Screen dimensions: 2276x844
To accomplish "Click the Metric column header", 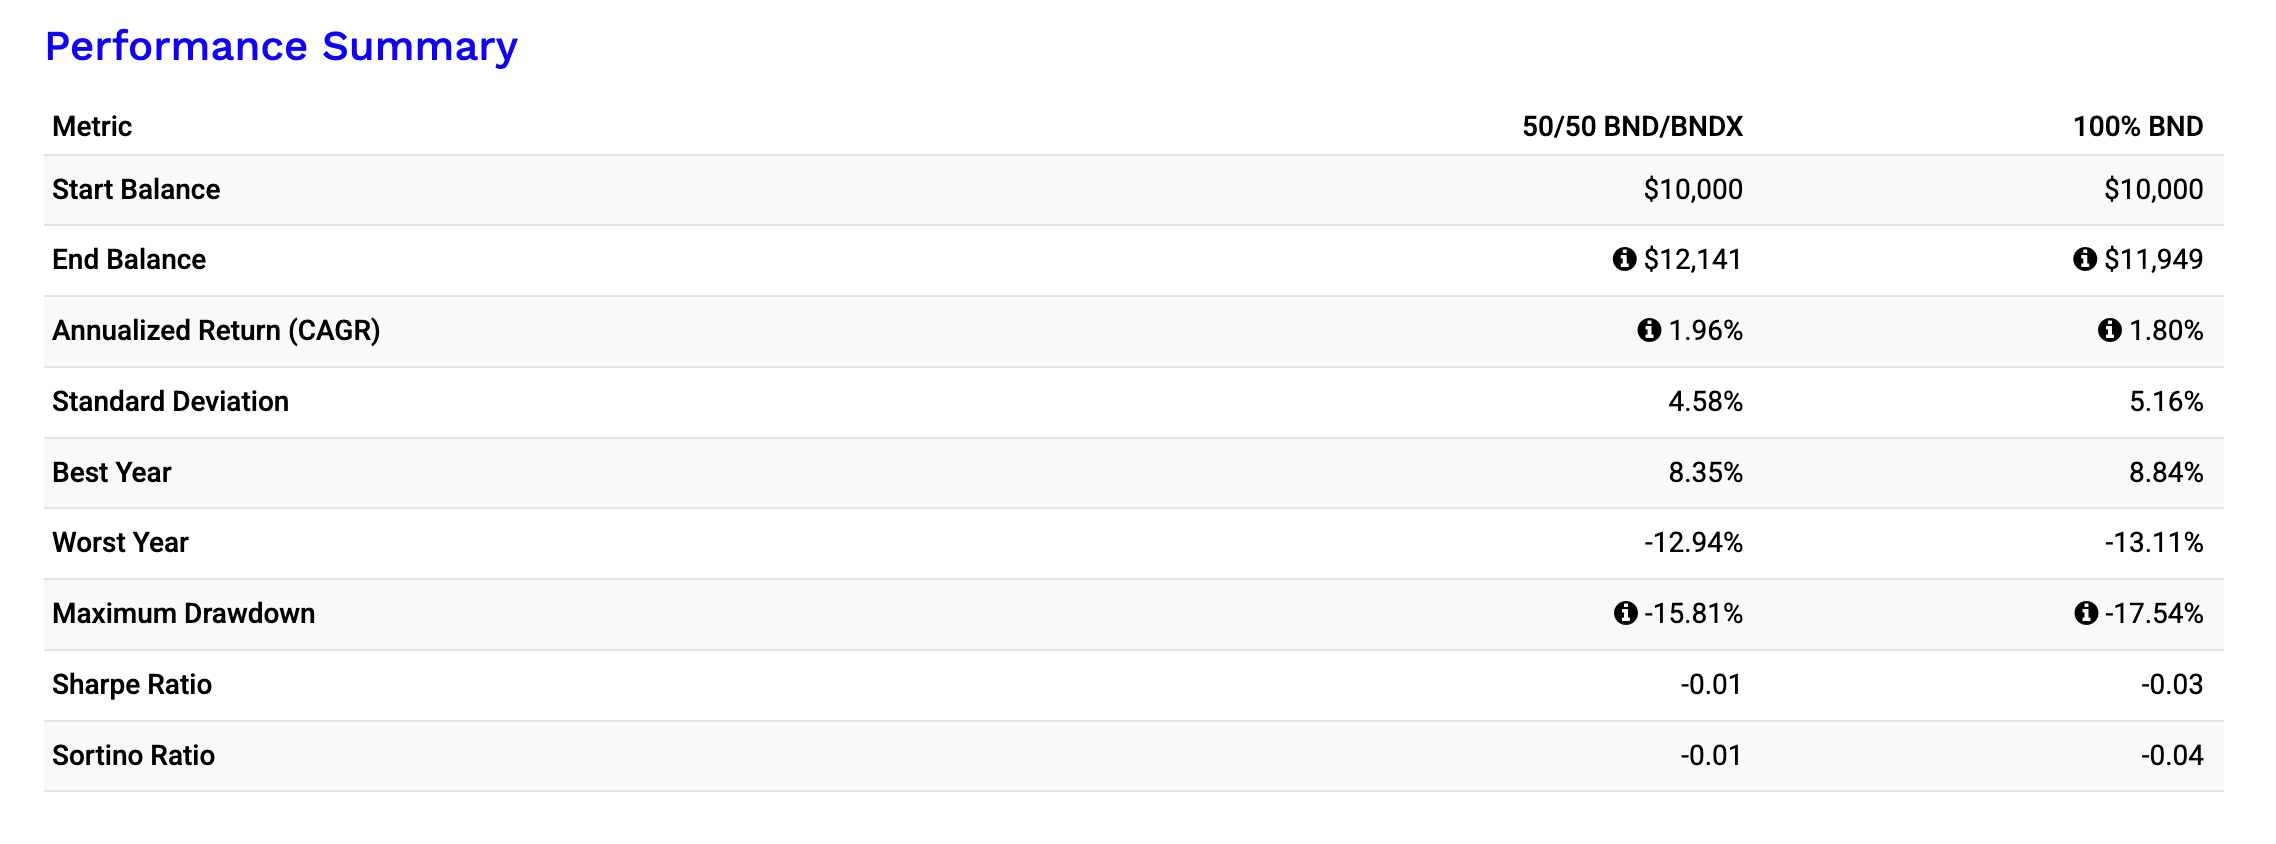I will click(92, 127).
